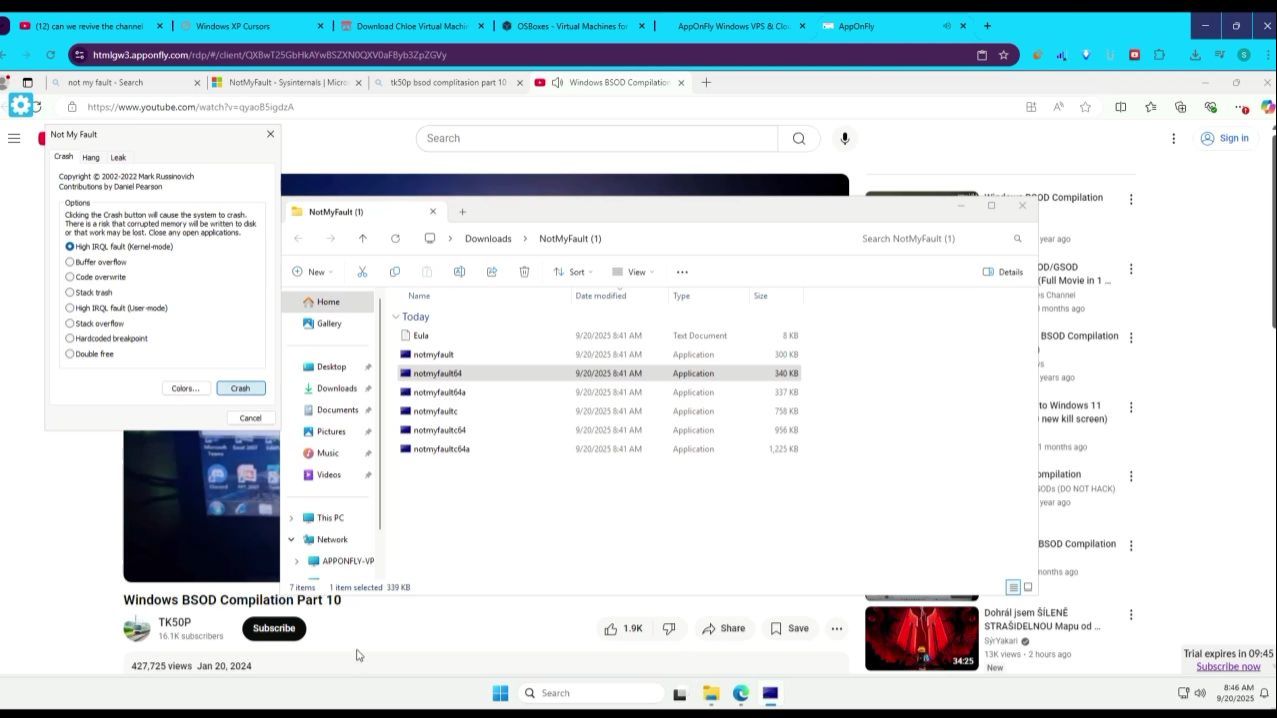
Task: Open the notification bell in the system tray
Action: tap(1265, 693)
